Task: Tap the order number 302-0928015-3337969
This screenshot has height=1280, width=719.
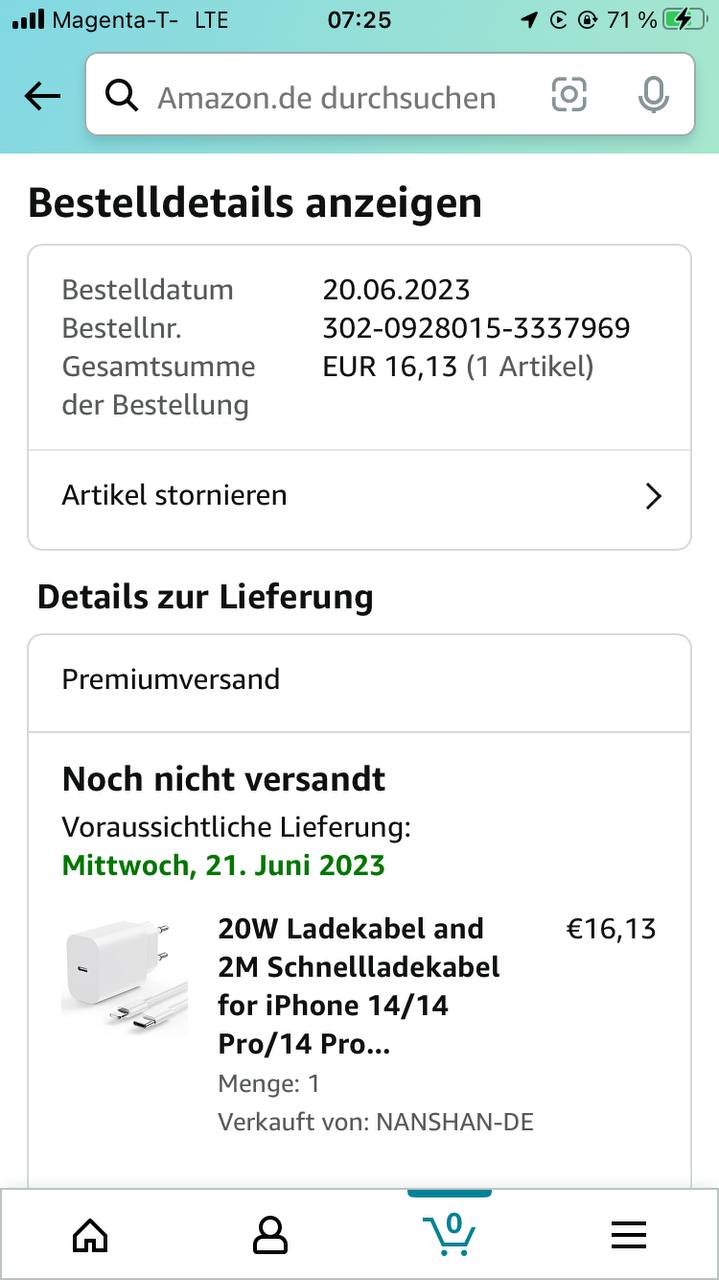Action: point(476,328)
